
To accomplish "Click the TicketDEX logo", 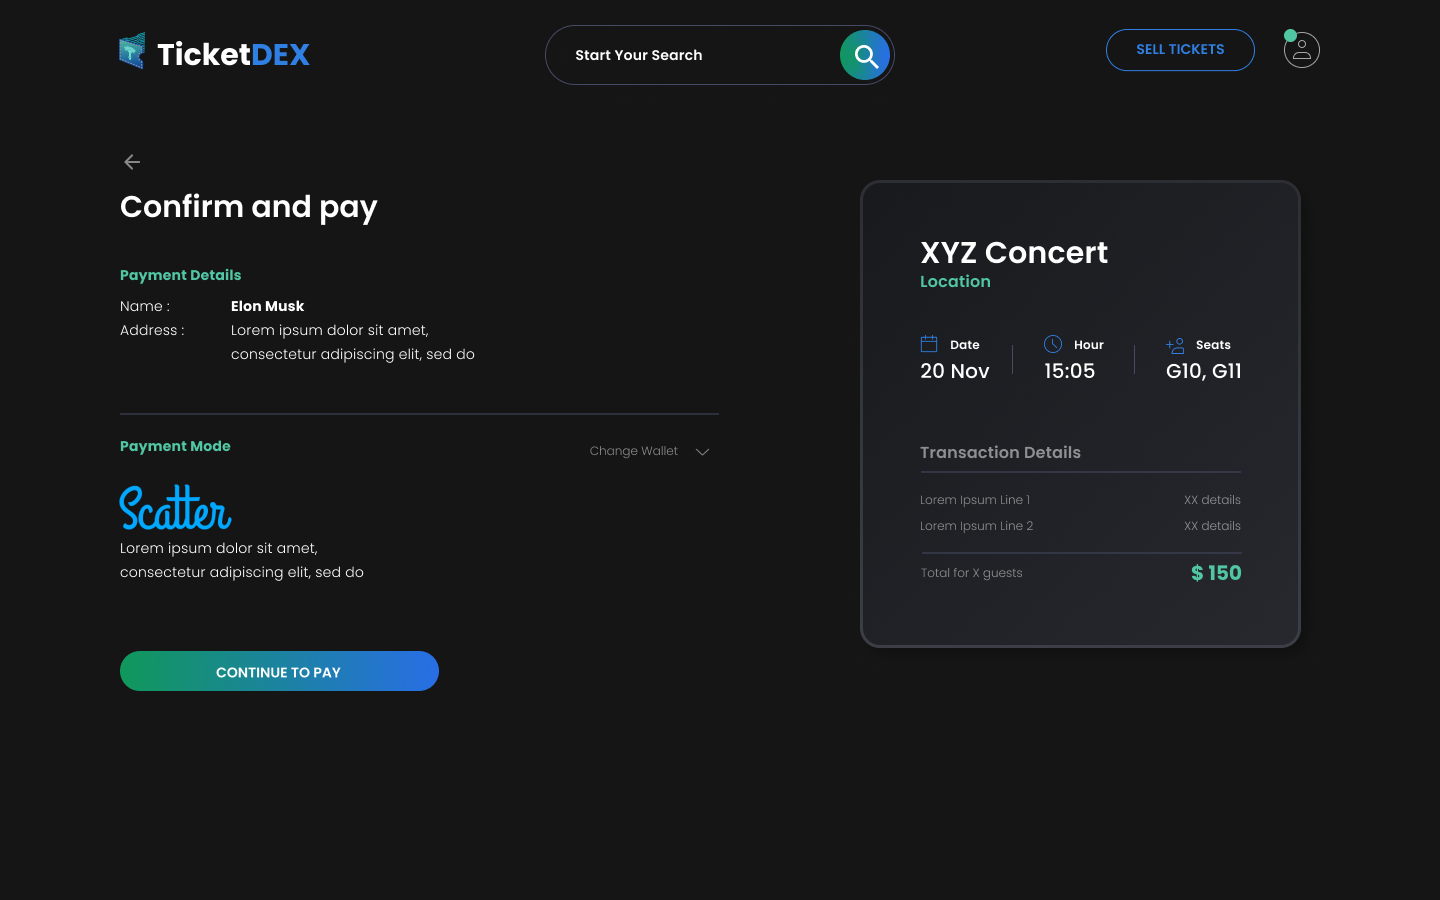I will tap(214, 54).
